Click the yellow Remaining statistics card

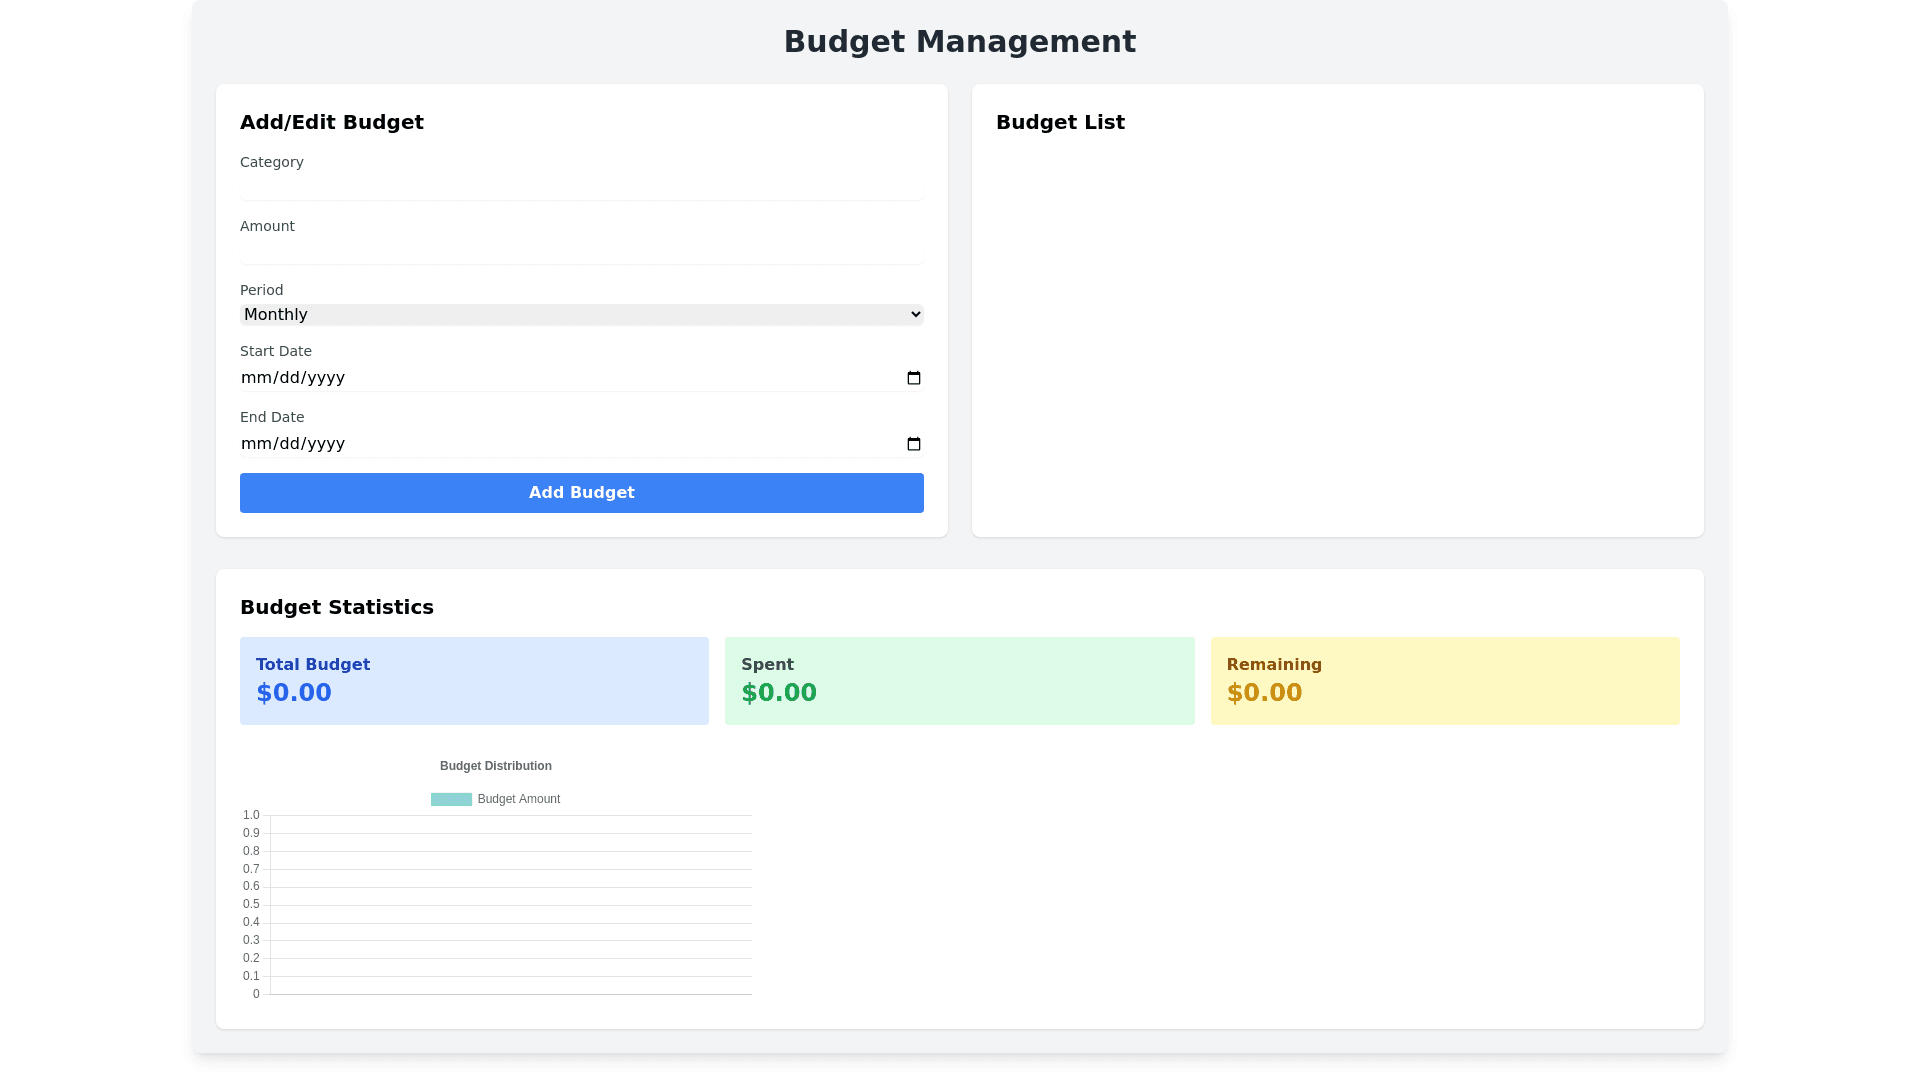[x=1444, y=681]
